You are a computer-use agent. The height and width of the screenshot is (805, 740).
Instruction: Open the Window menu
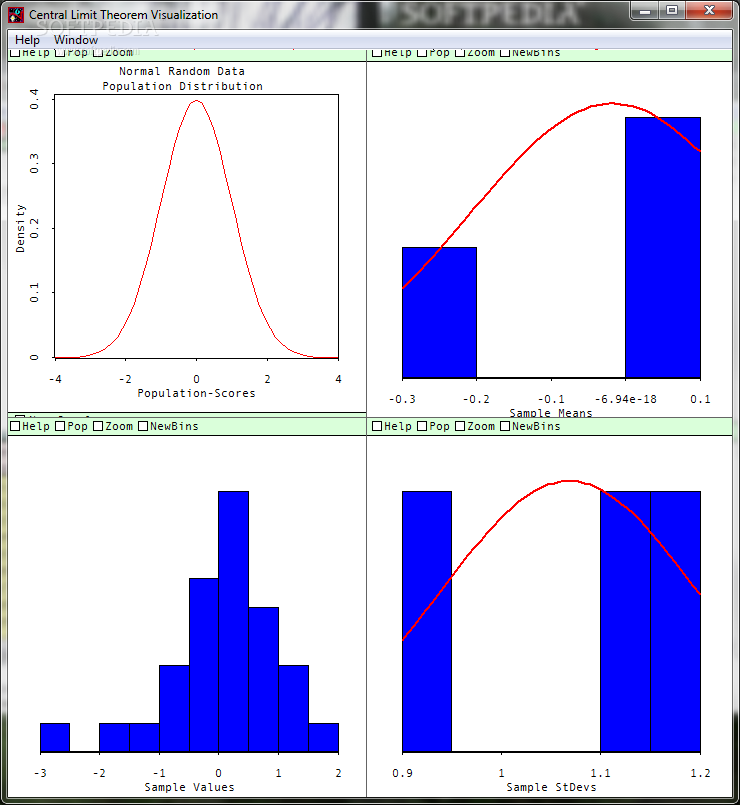(75, 40)
